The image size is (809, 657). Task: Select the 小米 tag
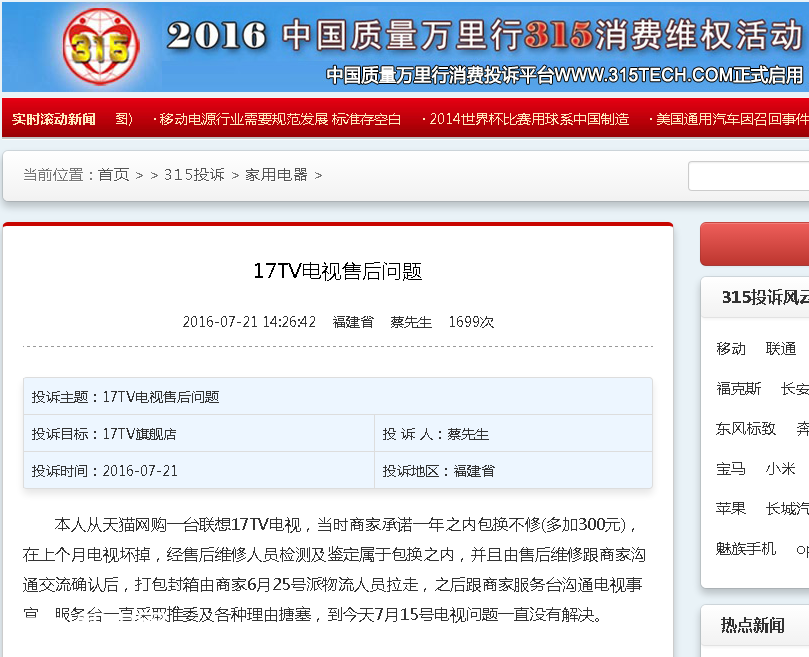[781, 469]
